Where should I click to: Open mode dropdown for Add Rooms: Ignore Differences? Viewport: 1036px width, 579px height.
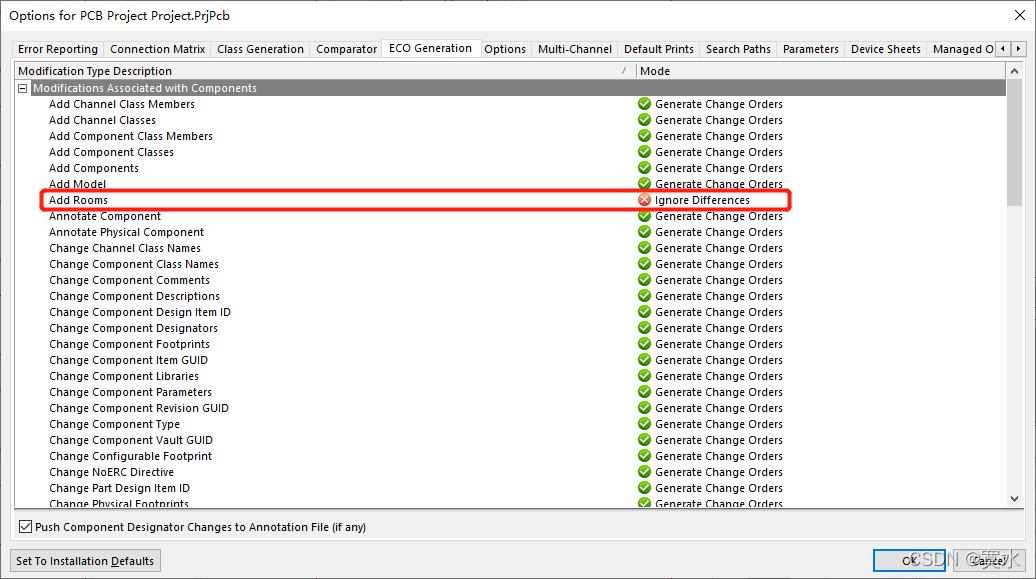point(702,200)
